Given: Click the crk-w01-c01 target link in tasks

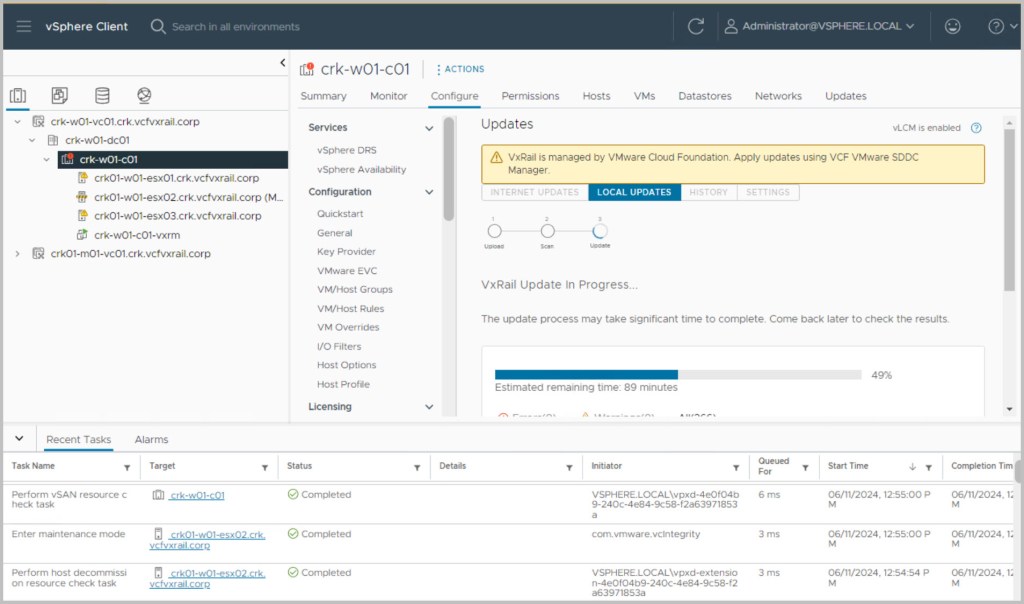Looking at the screenshot, I should (x=197, y=495).
